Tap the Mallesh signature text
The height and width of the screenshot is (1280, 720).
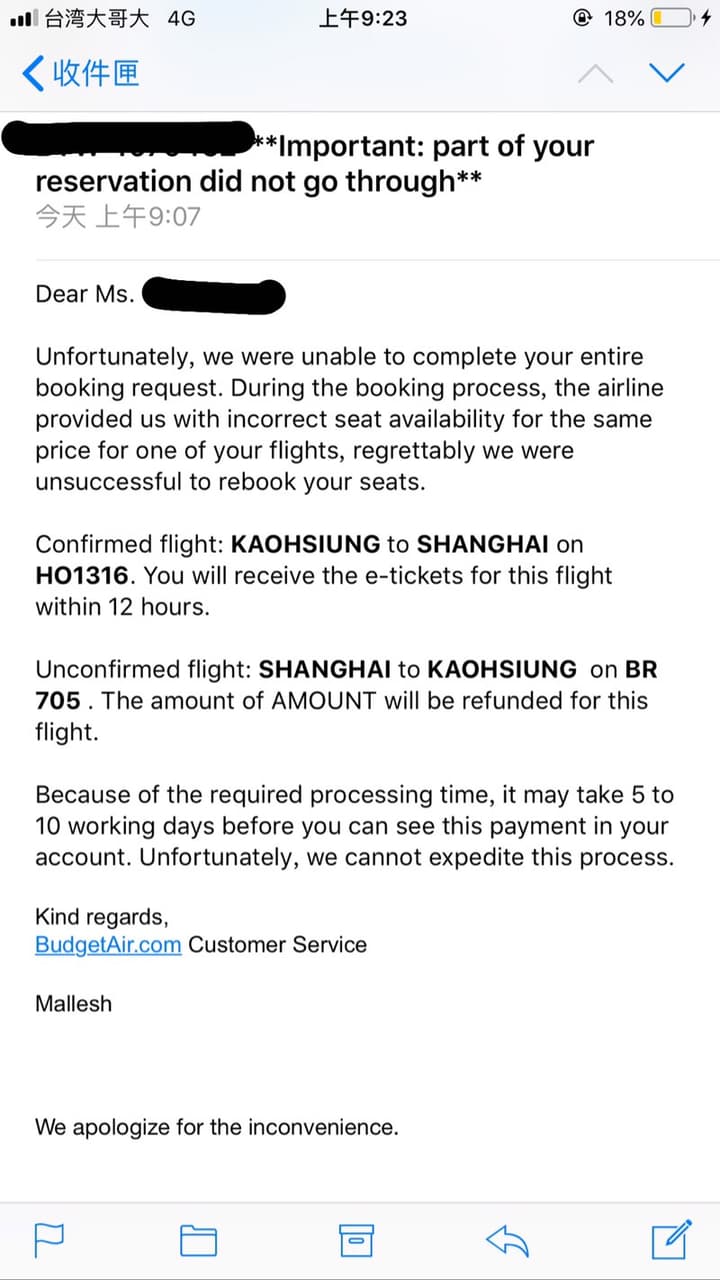click(74, 1003)
